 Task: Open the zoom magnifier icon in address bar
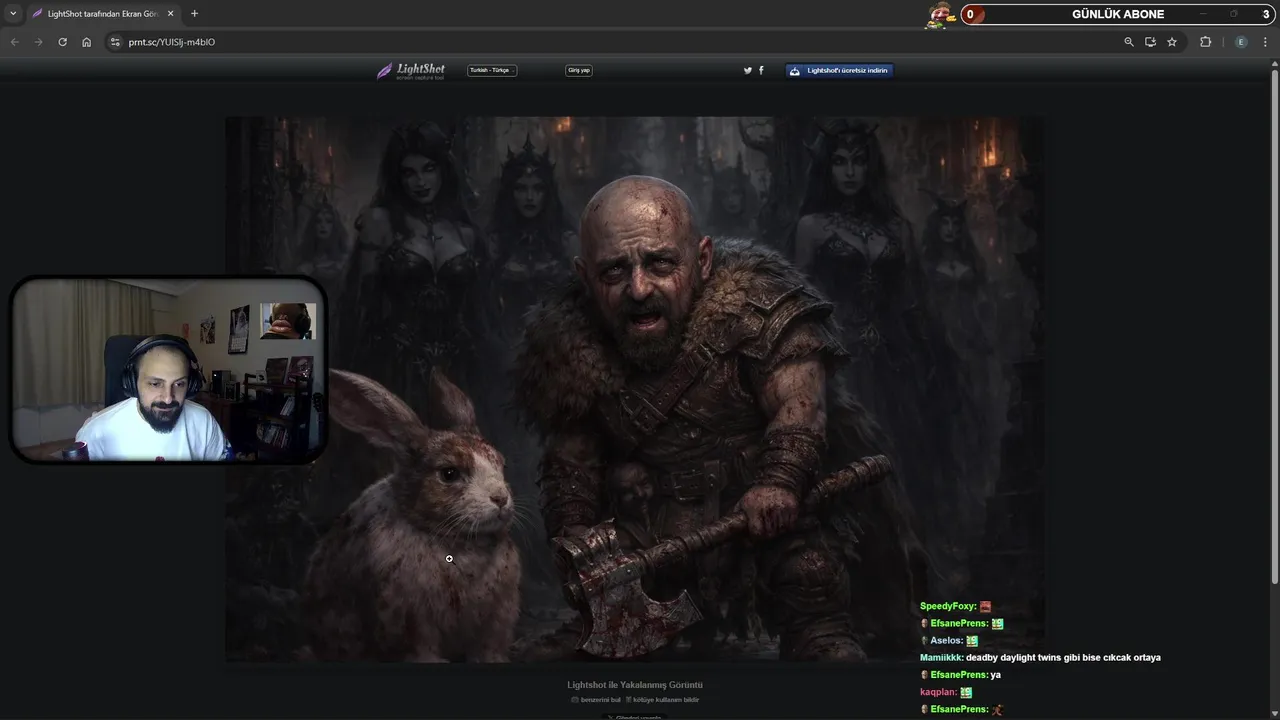pyautogui.click(x=1129, y=42)
